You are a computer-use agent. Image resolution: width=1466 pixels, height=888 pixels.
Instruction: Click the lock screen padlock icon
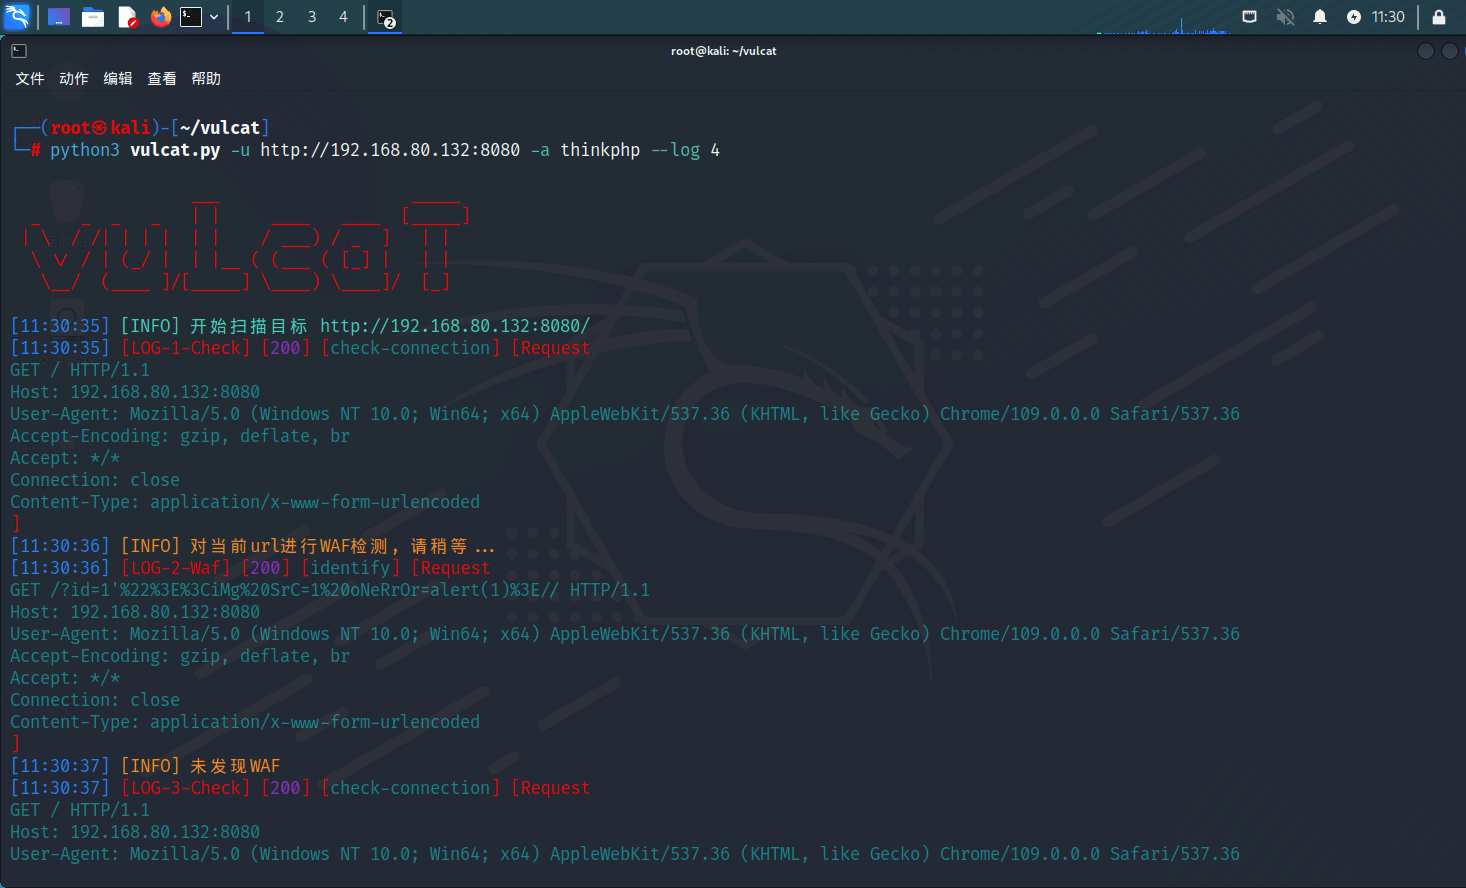click(x=1439, y=17)
